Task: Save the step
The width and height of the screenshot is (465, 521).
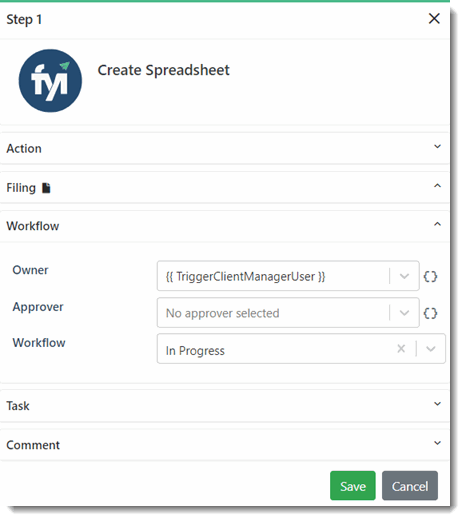Action: tap(353, 486)
